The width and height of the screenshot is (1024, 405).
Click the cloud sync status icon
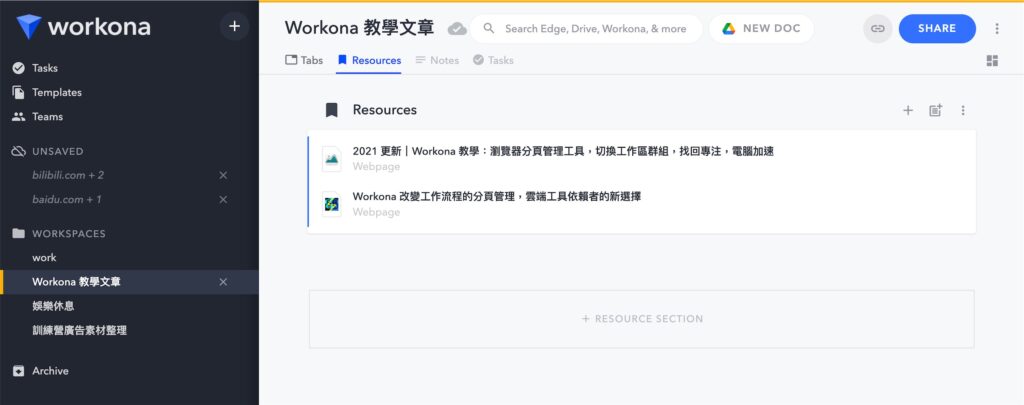(x=457, y=29)
